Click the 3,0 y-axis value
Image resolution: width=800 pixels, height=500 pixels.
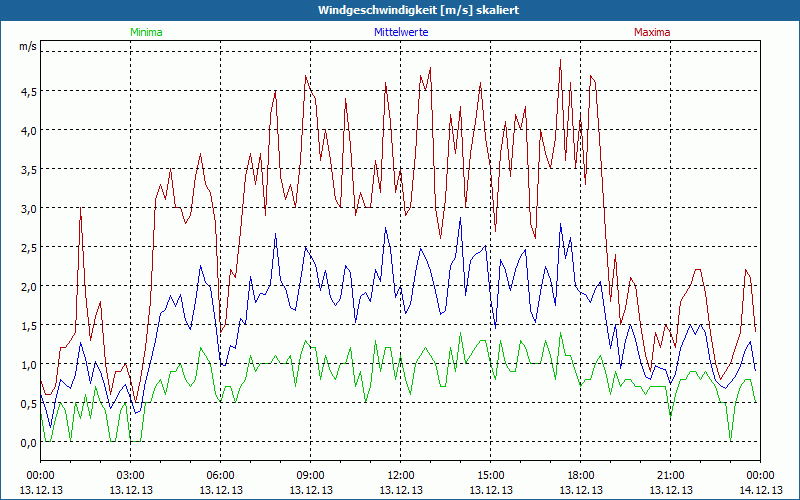pyautogui.click(x=29, y=209)
